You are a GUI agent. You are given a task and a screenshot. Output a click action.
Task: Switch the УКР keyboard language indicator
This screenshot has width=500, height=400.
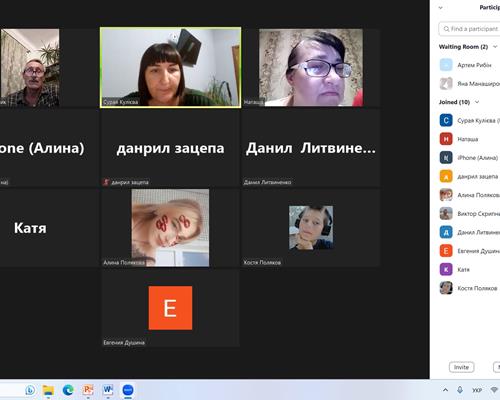point(477,390)
